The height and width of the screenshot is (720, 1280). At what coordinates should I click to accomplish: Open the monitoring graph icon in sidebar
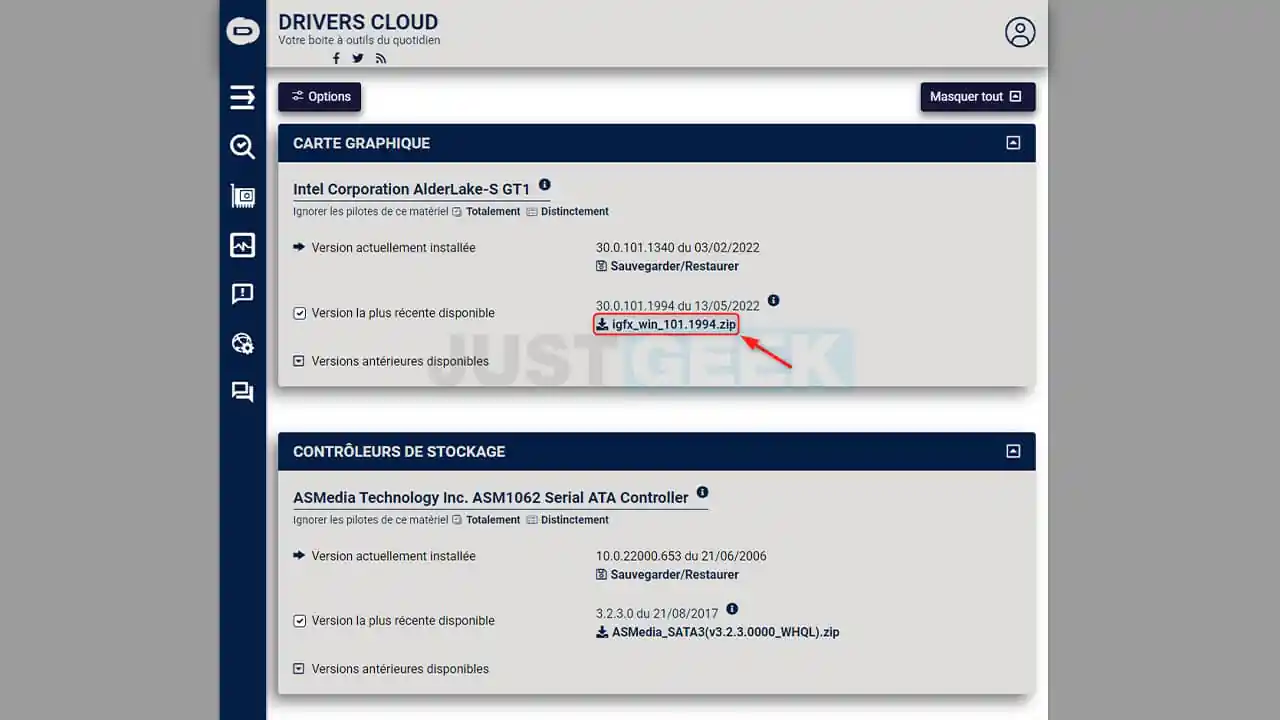pos(242,245)
